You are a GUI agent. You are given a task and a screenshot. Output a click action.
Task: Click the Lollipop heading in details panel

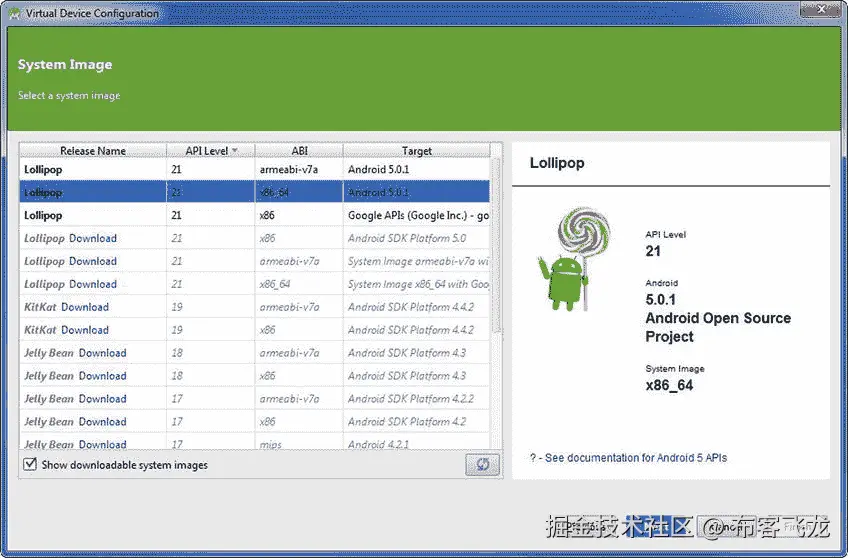coord(557,163)
